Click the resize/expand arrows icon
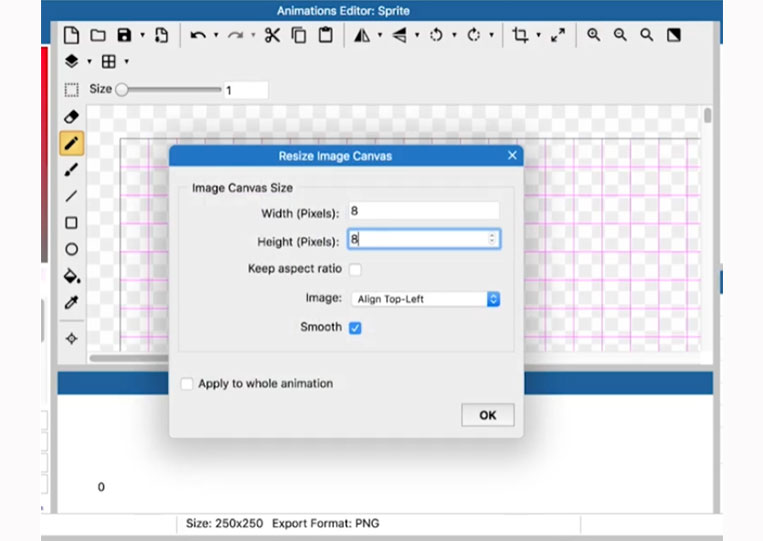Screen dimensions: 763x541 558,35
